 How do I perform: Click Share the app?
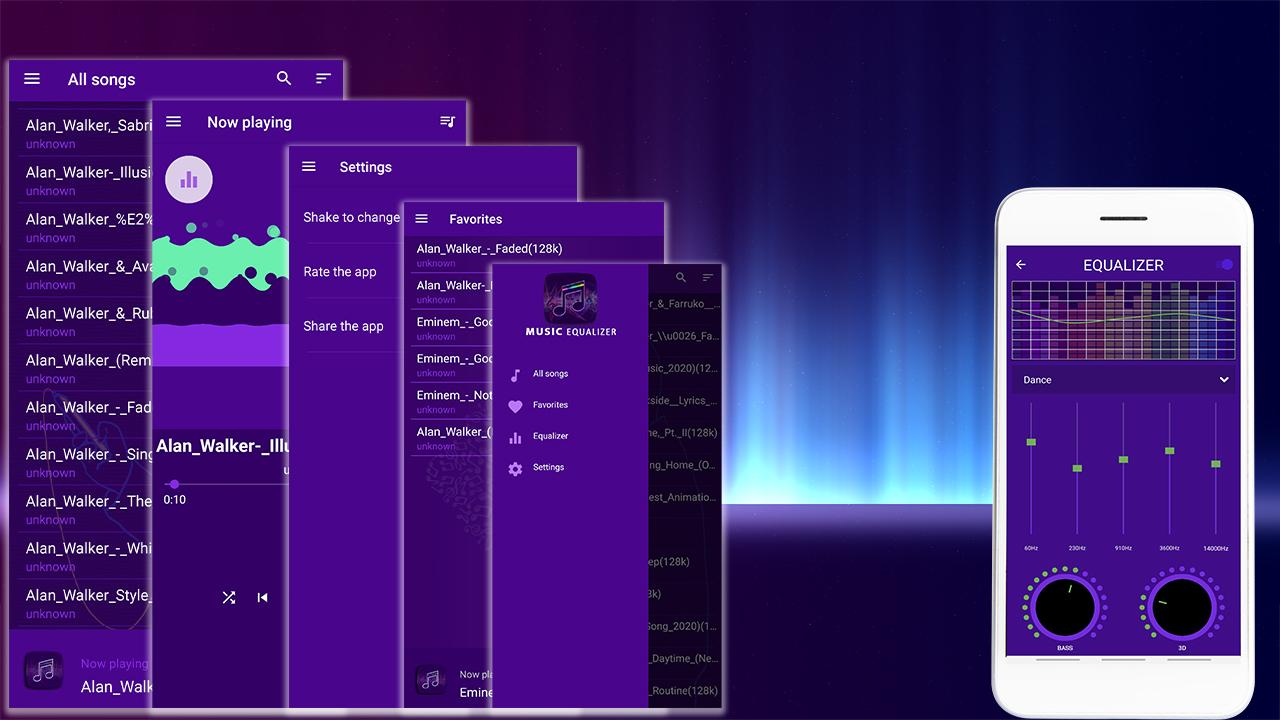tap(343, 326)
